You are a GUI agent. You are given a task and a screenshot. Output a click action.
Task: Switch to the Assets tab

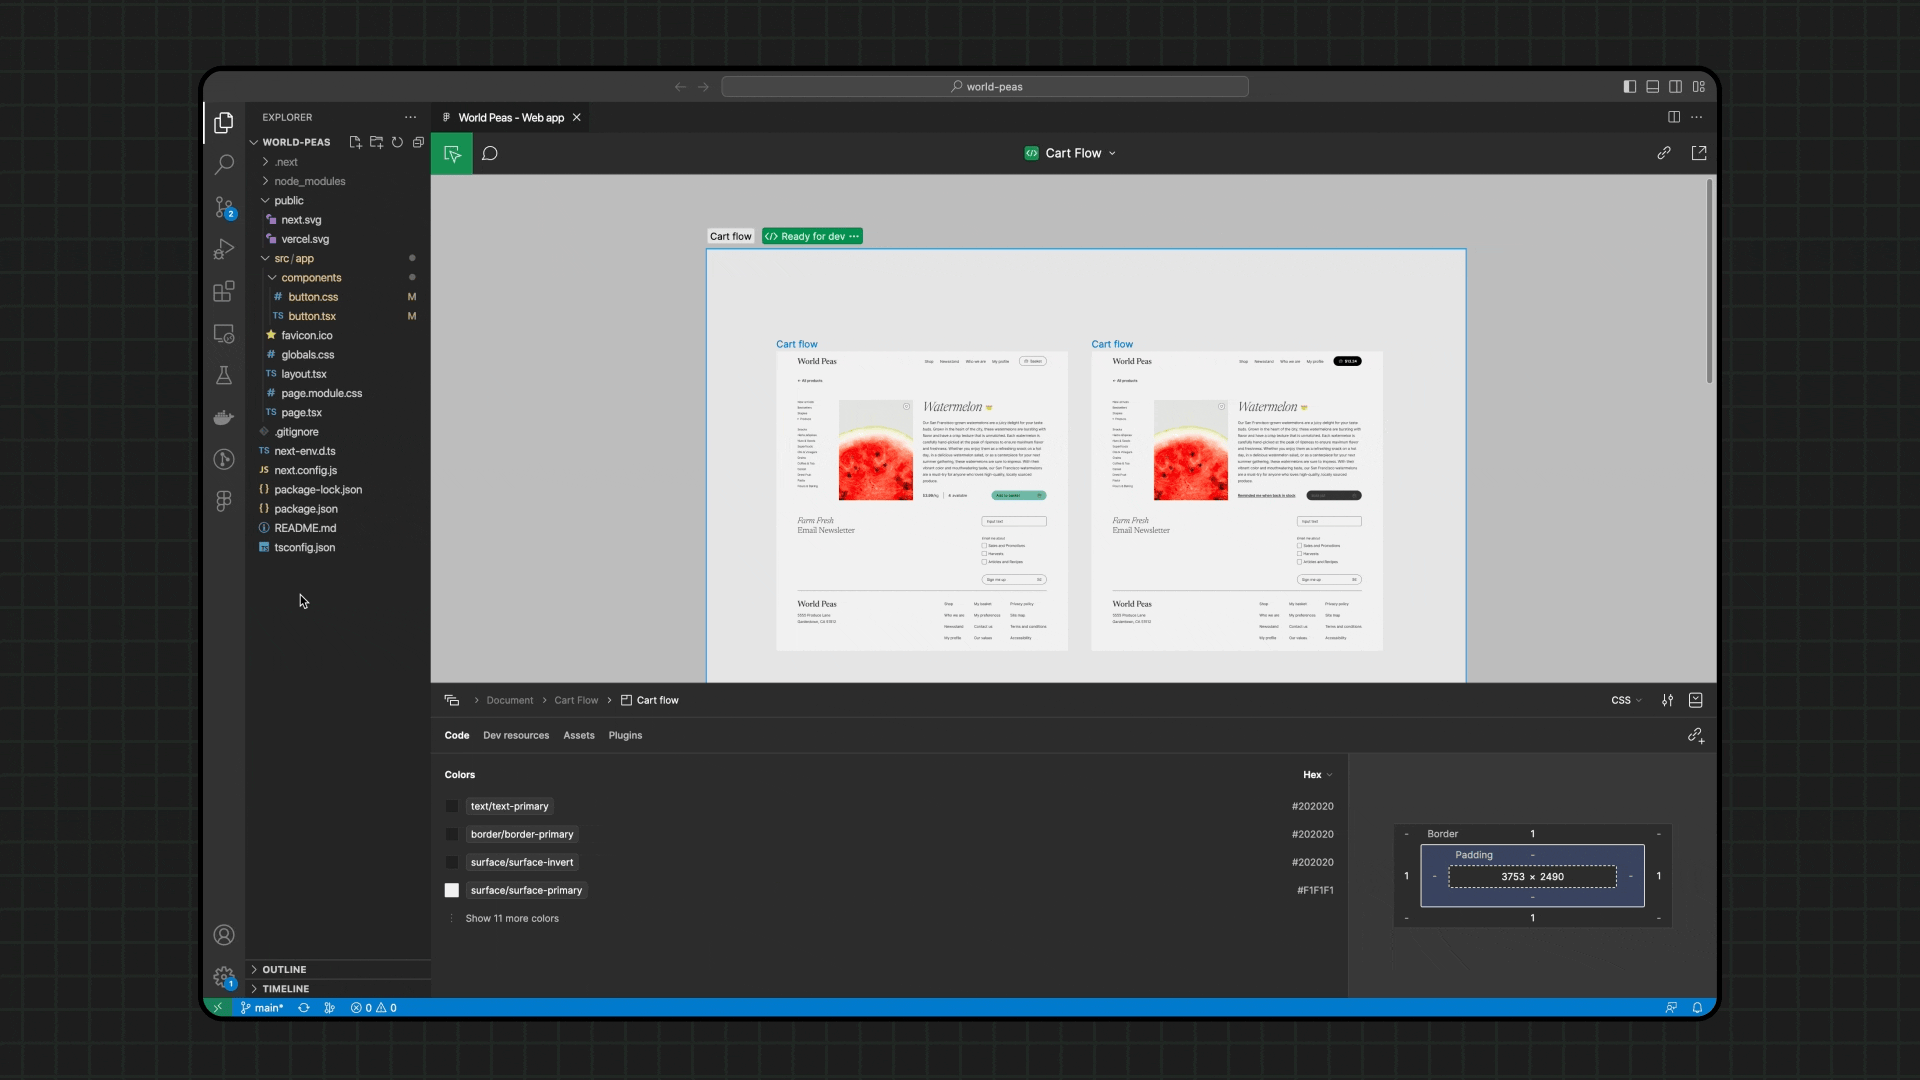click(579, 735)
